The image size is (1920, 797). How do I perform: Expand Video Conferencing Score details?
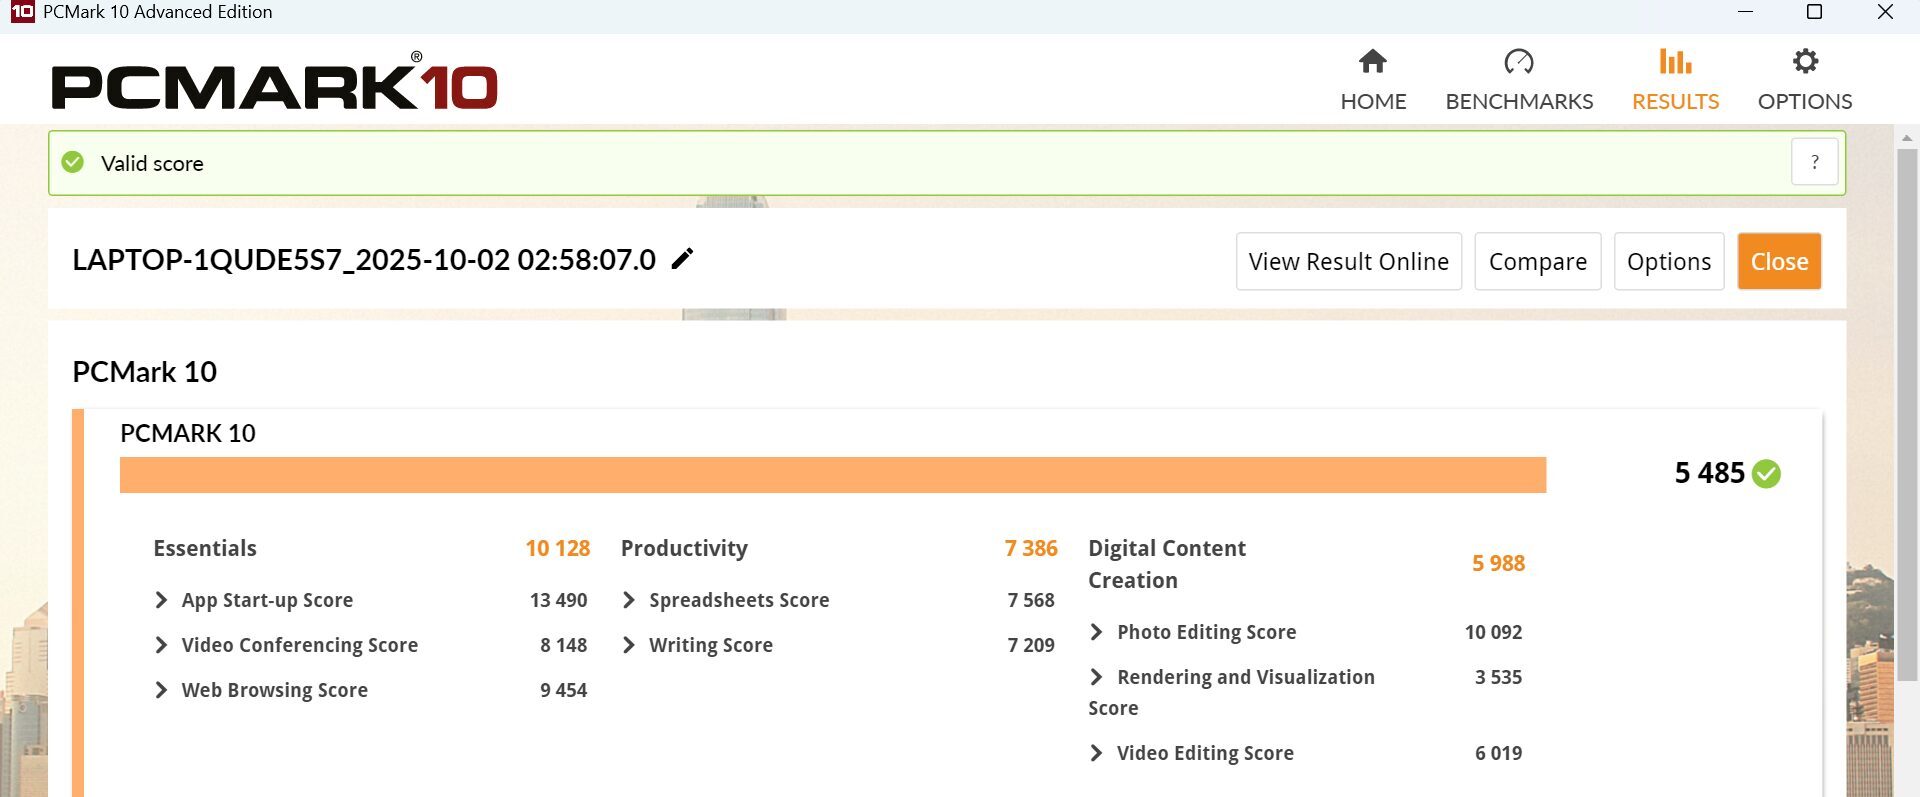tap(161, 645)
